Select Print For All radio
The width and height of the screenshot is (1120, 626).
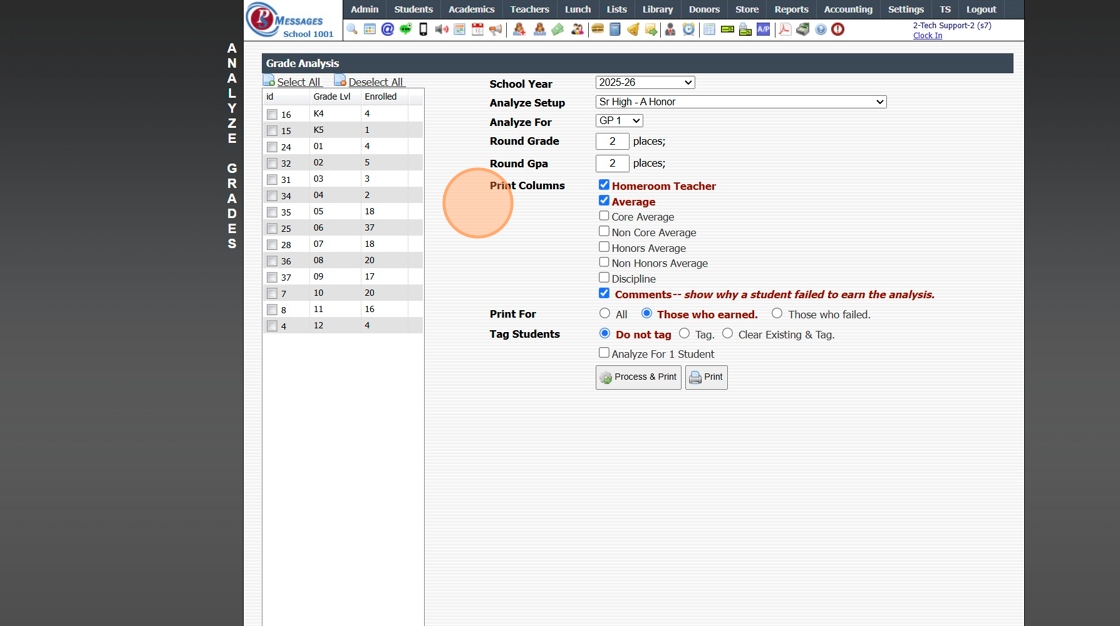point(604,314)
